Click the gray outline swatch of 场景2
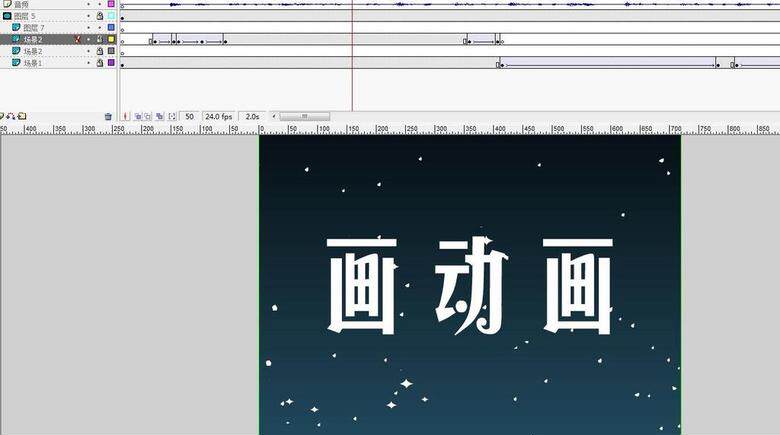The width and height of the screenshot is (780, 435). [111, 51]
